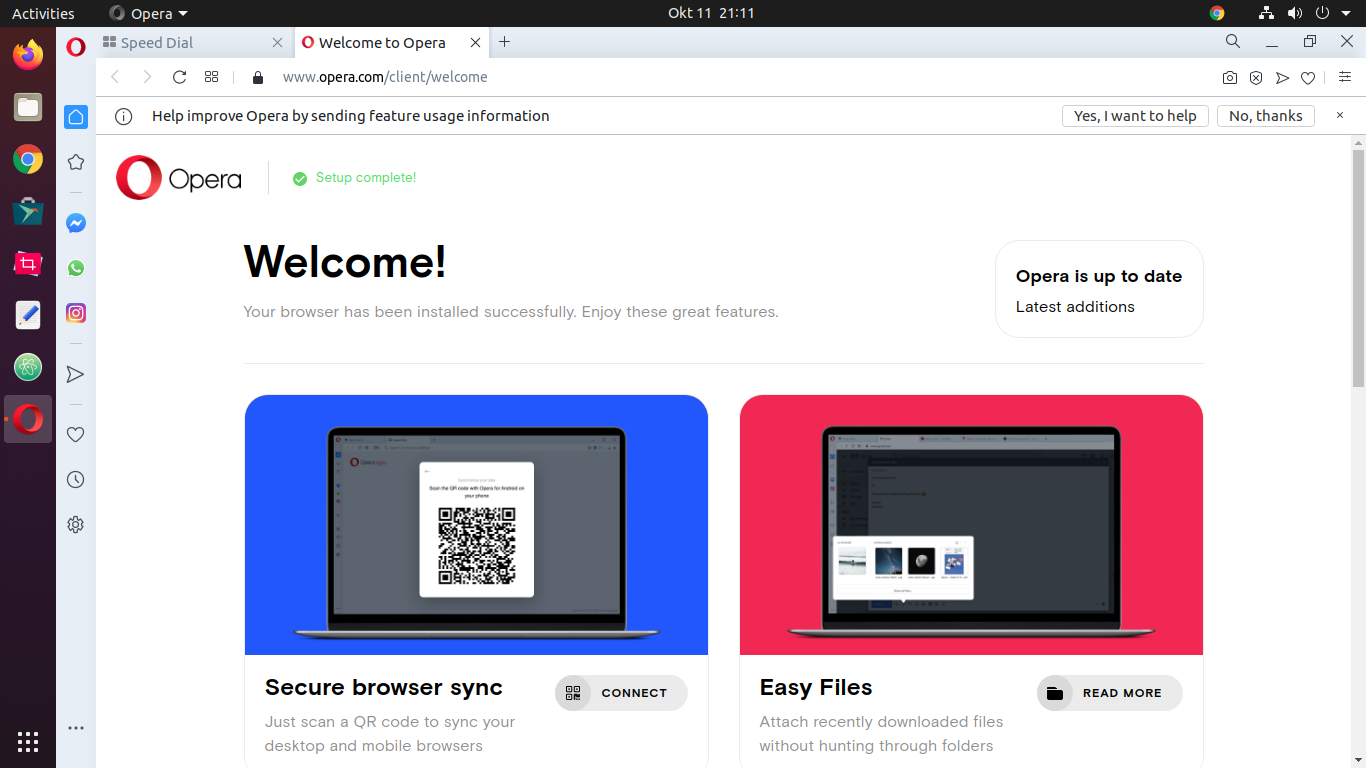Open Settings gear icon in sidebar
The image size is (1366, 768).
click(76, 524)
